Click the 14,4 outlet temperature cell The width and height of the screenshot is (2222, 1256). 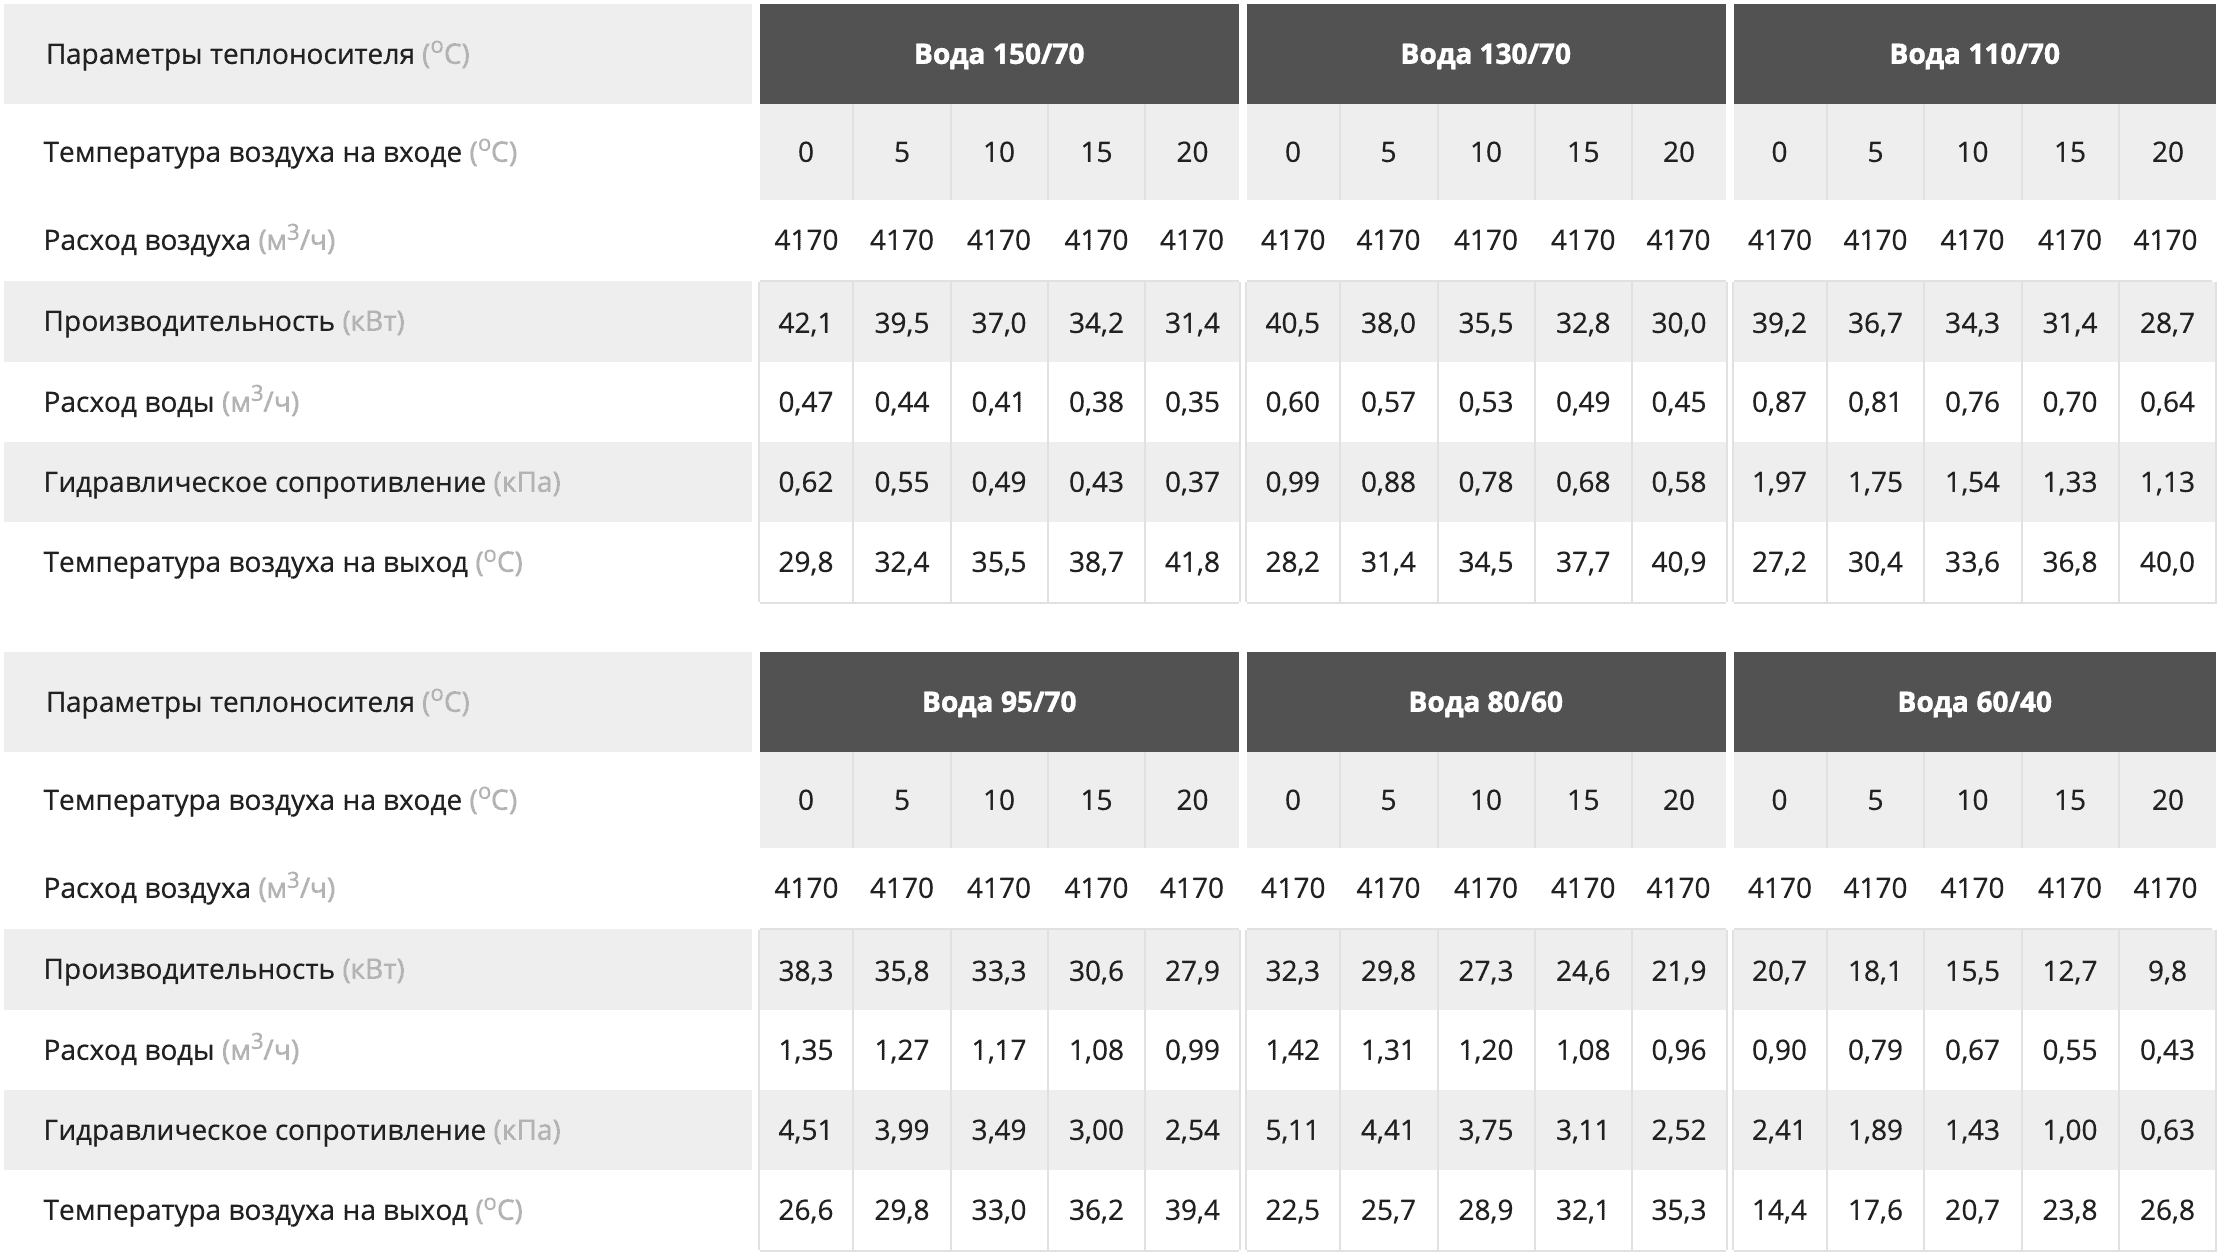tap(1779, 1211)
